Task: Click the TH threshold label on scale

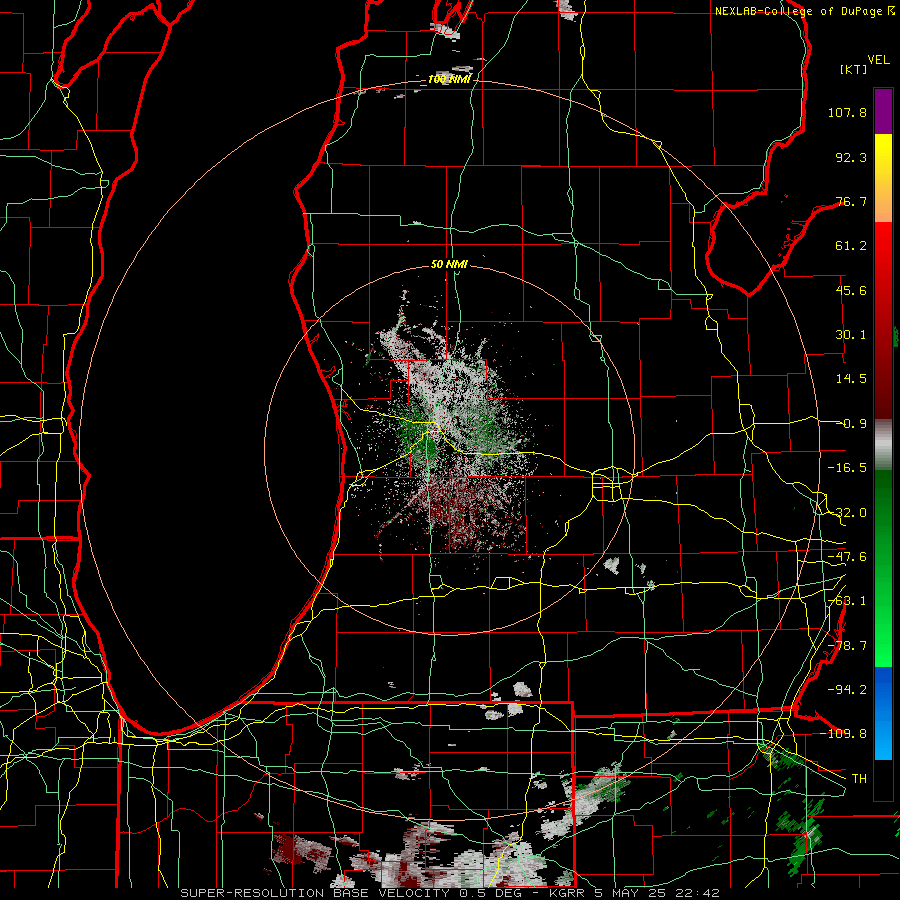Action: pyautogui.click(x=859, y=779)
